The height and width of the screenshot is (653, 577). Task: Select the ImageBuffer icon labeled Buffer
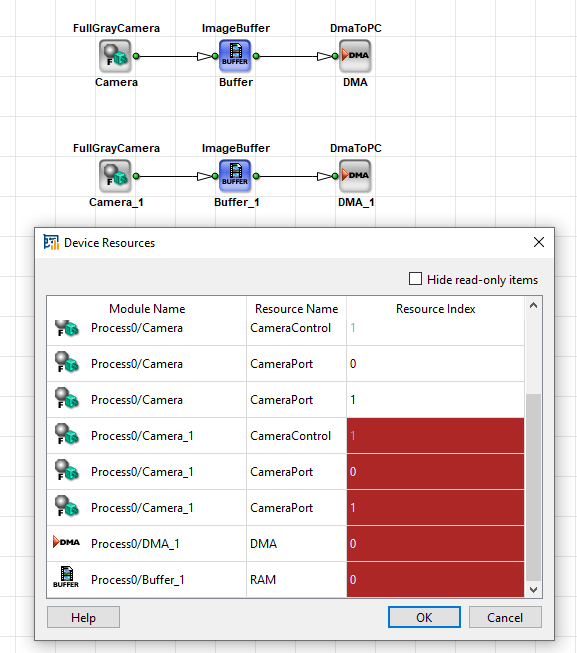[x=235, y=56]
